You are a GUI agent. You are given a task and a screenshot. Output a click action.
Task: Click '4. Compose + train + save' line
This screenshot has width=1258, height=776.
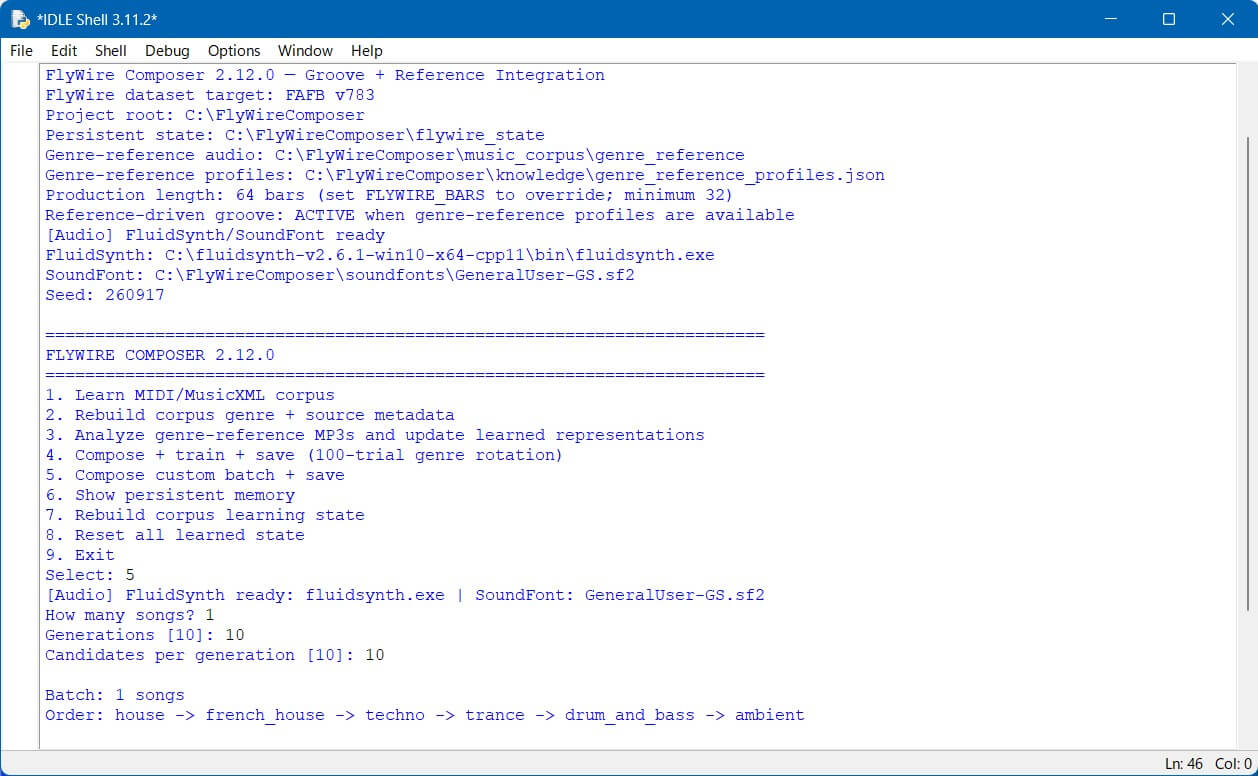[x=304, y=455]
